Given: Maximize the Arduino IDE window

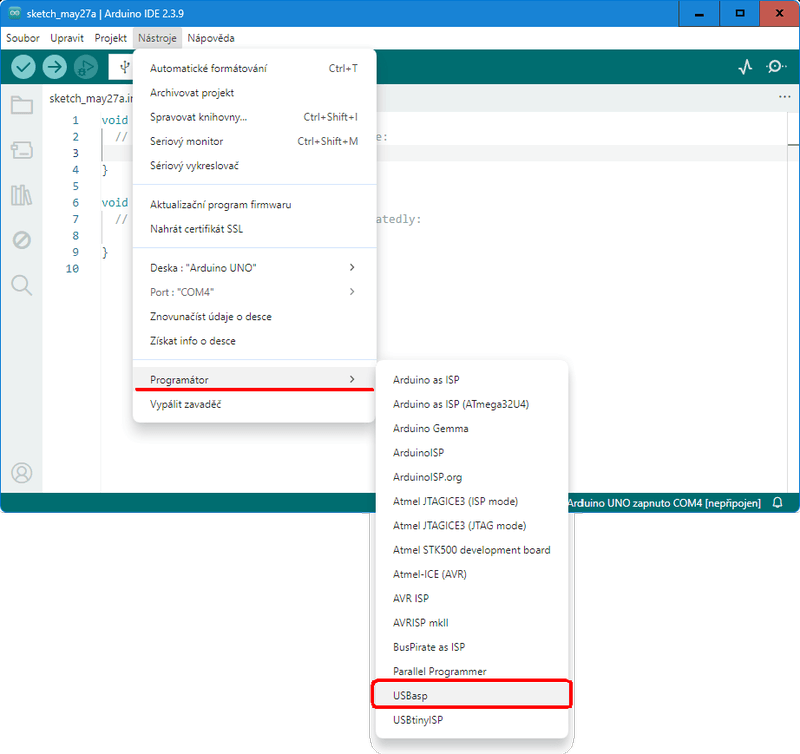Looking at the screenshot, I should coord(739,14).
